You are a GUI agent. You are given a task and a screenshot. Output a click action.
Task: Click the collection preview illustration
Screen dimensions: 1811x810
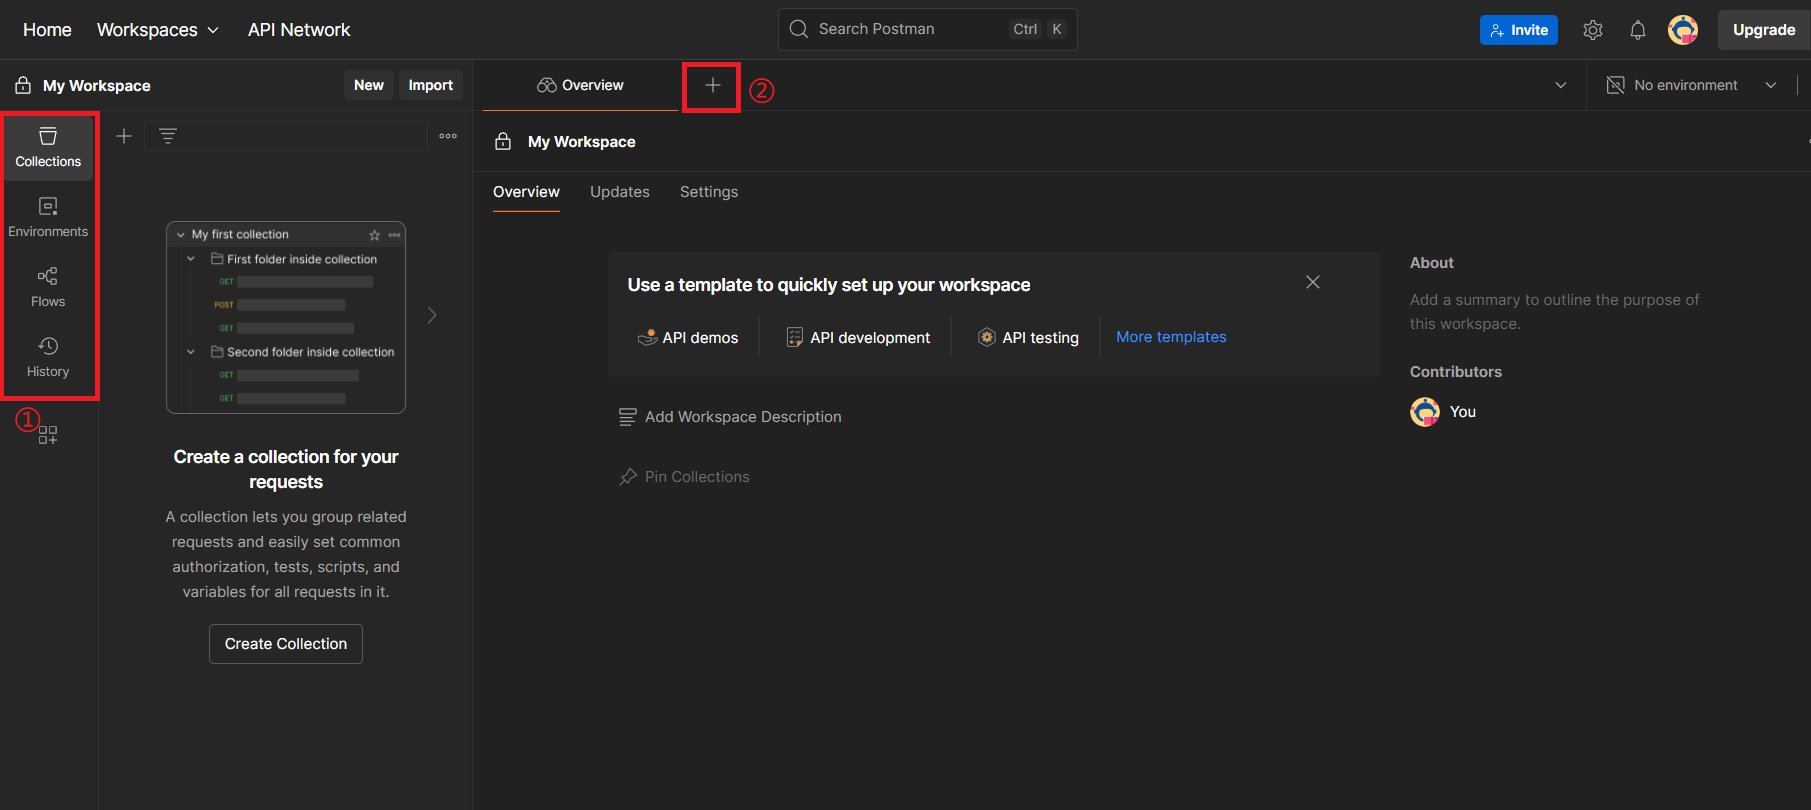(x=286, y=317)
